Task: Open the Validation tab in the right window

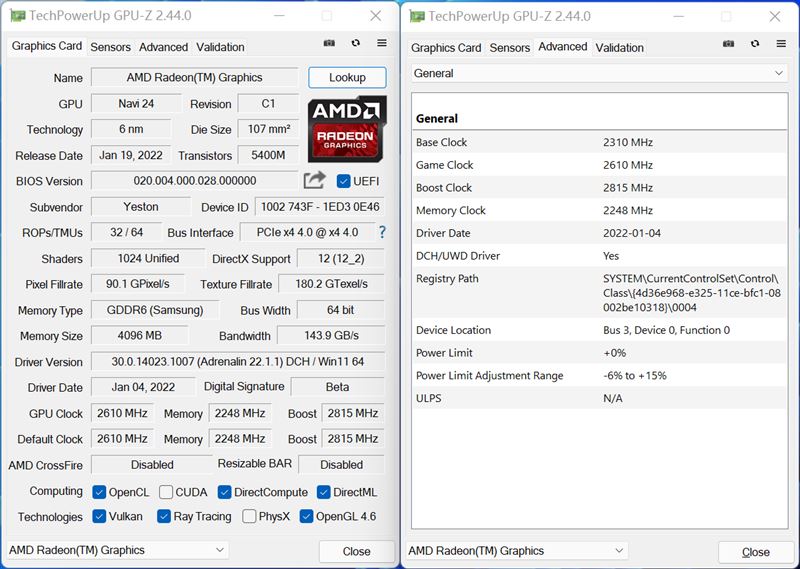Action: coord(620,47)
